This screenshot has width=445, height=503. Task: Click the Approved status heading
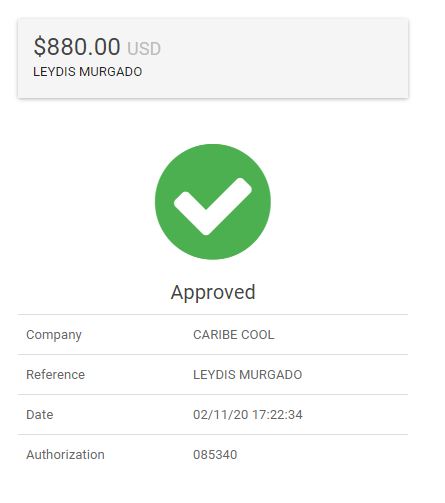tap(213, 292)
